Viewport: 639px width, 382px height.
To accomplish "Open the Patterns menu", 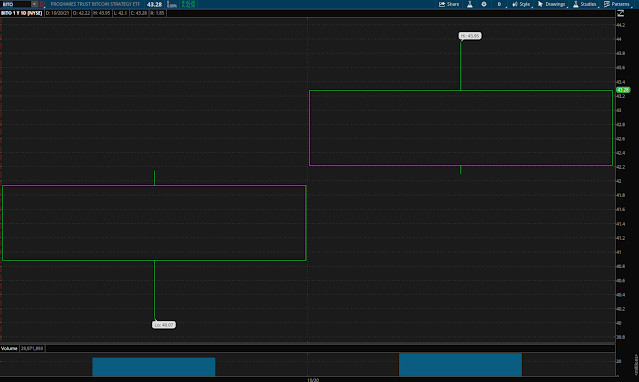I will (617, 4).
